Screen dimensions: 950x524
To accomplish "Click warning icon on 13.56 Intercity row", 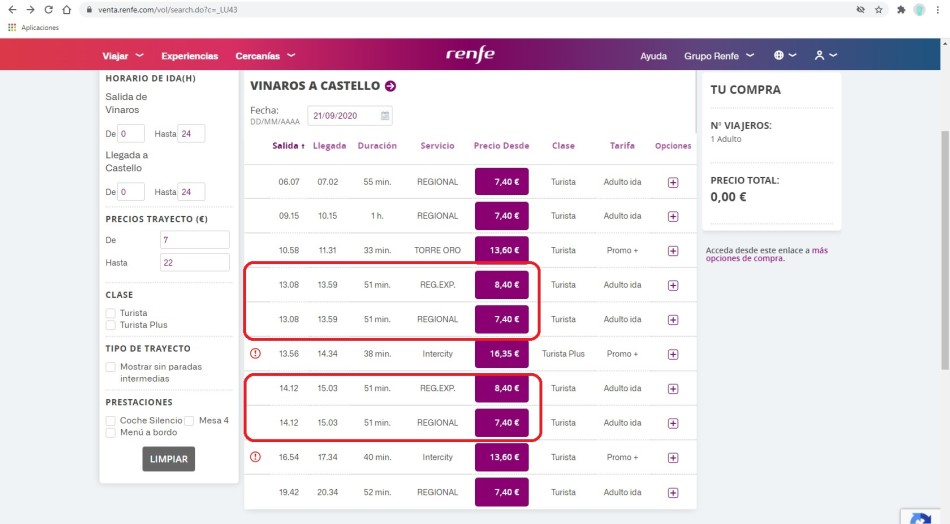I will click(x=255, y=353).
